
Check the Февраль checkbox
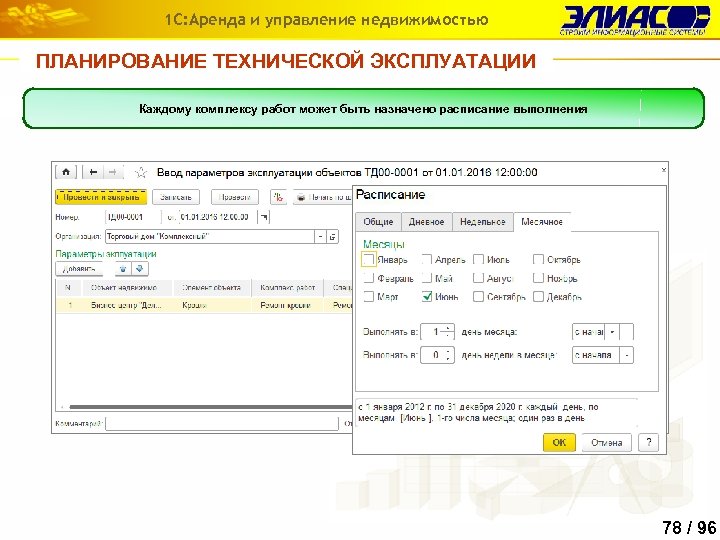click(x=368, y=278)
